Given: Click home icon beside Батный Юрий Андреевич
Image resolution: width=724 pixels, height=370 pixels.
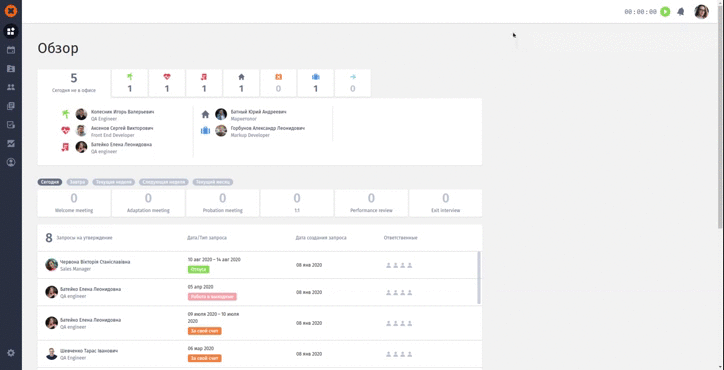Looking at the screenshot, I should pos(205,114).
